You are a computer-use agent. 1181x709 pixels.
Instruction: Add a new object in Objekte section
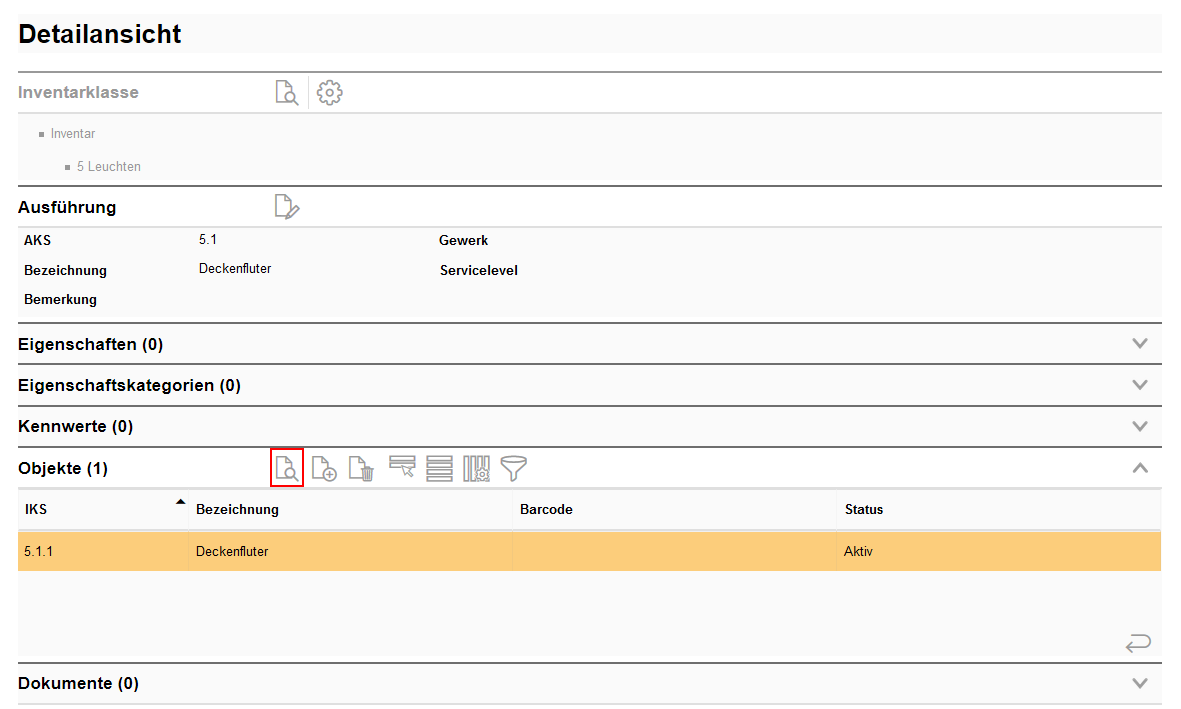pyautogui.click(x=324, y=468)
